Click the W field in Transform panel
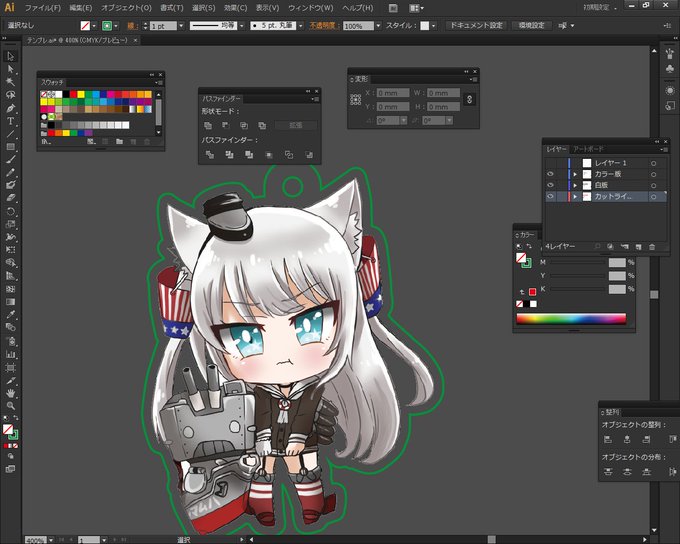Viewport: 680px width, 544px height. point(443,93)
